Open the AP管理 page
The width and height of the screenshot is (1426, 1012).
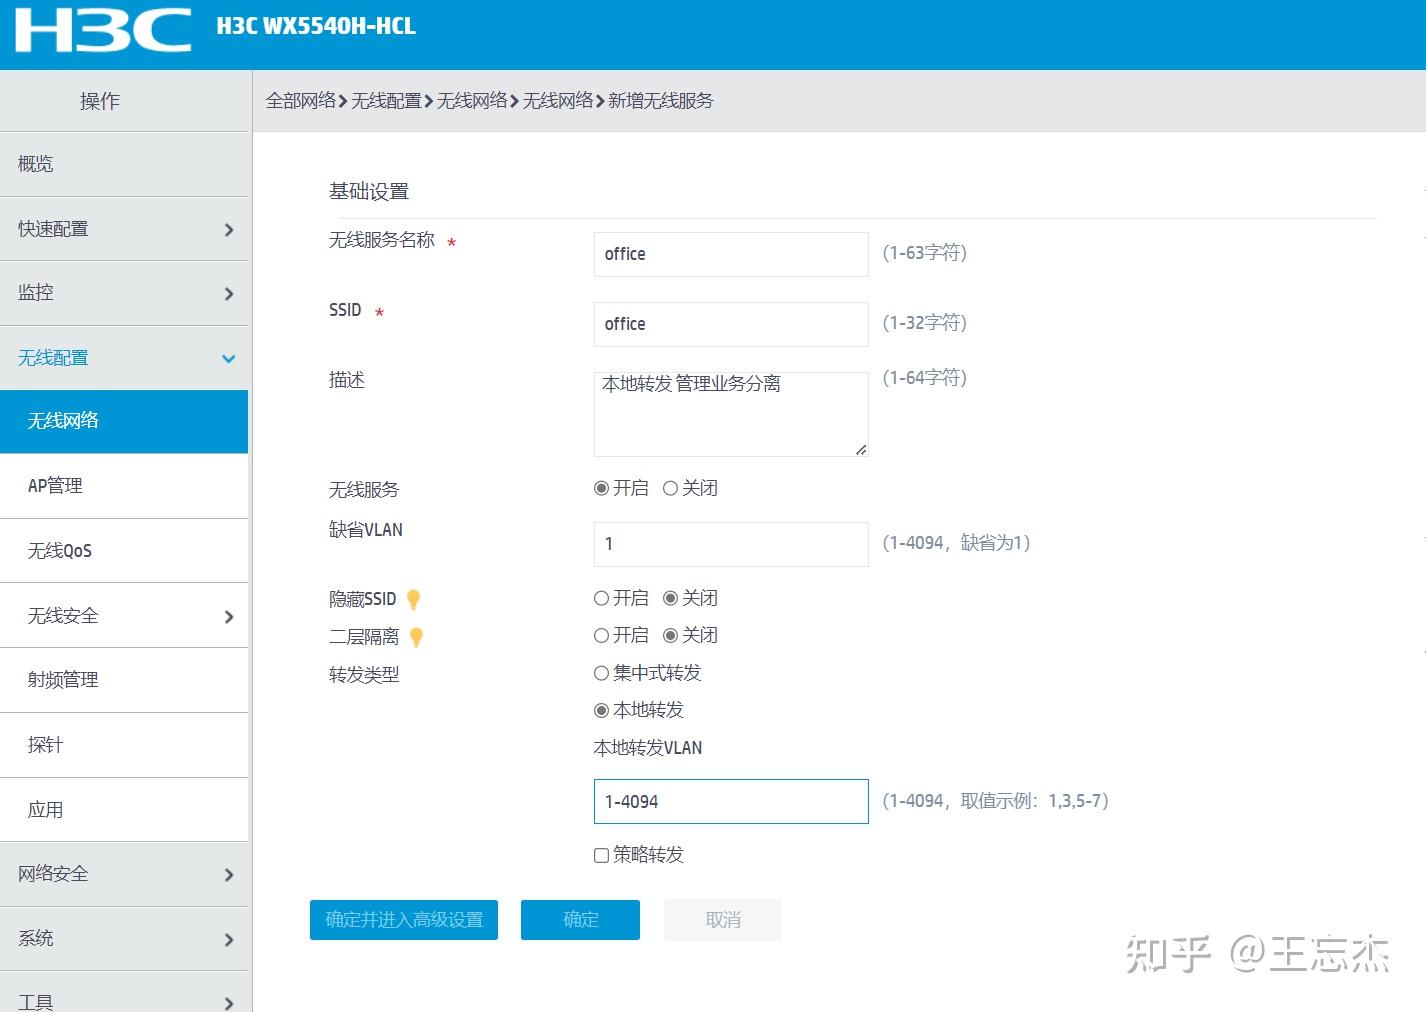click(125, 486)
